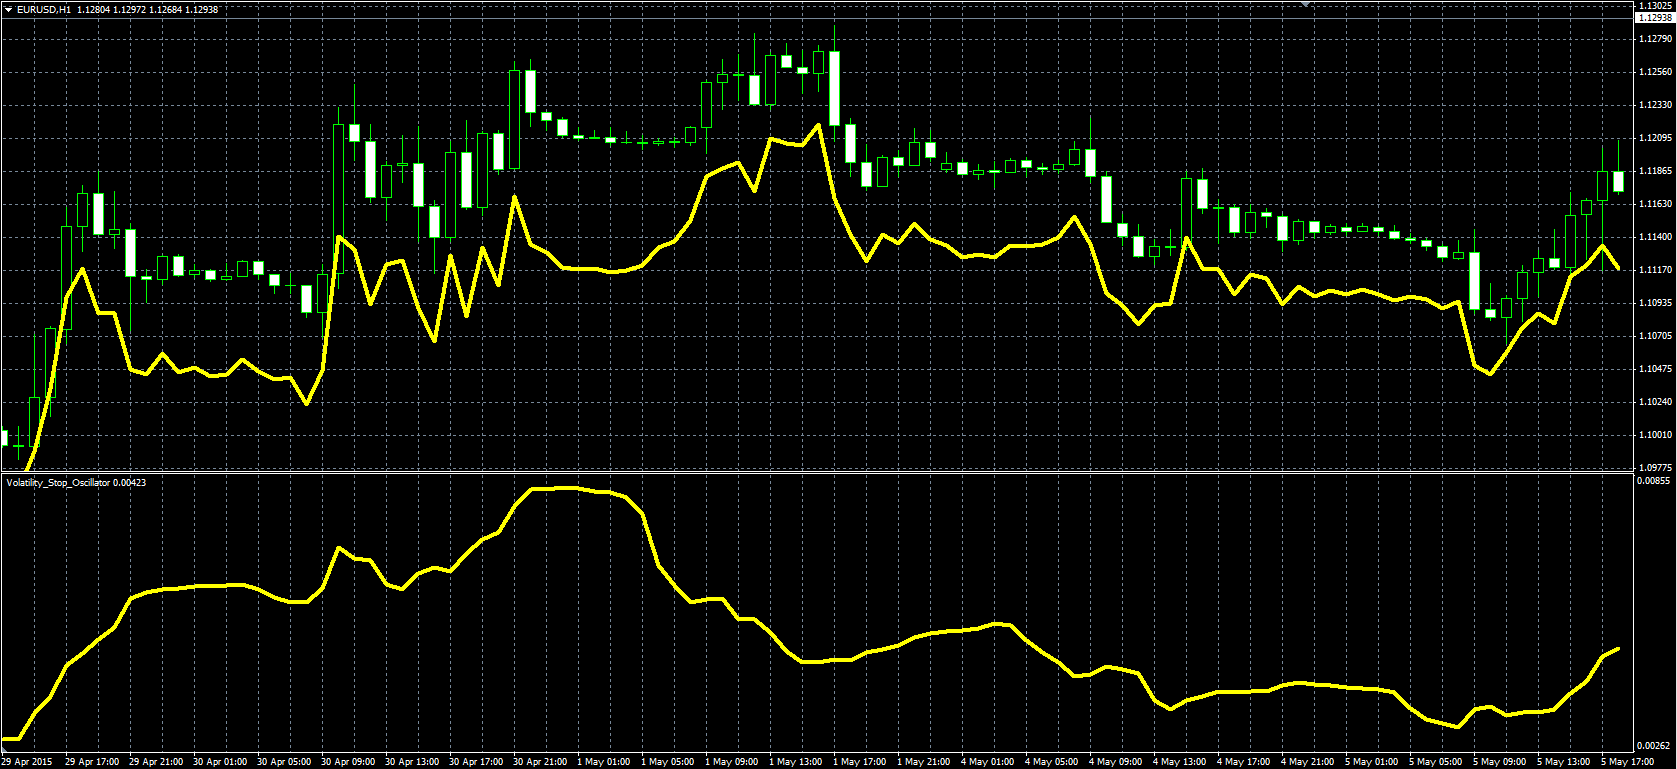Click the 5 May 13:00 time label
Viewport: 1677px width, 769px height.
[1564, 762]
